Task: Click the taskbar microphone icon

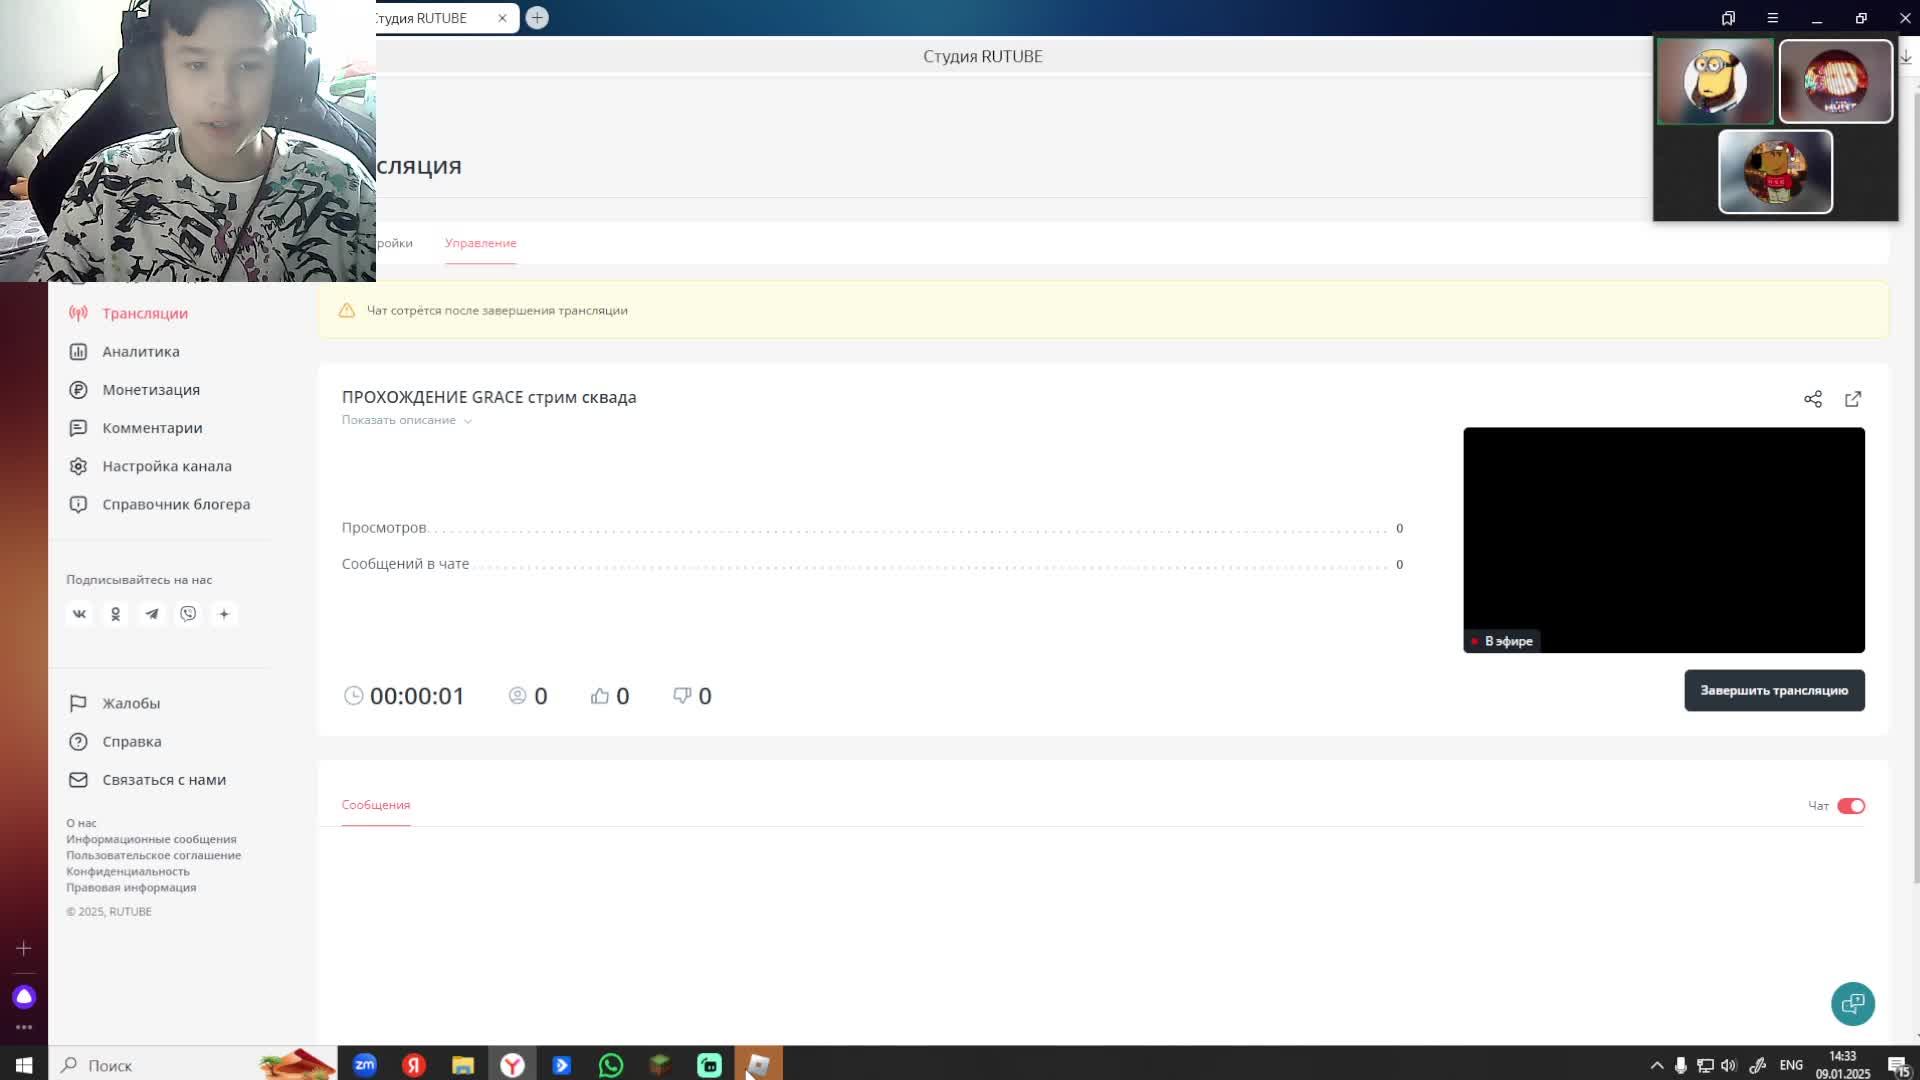Action: 1681,1065
